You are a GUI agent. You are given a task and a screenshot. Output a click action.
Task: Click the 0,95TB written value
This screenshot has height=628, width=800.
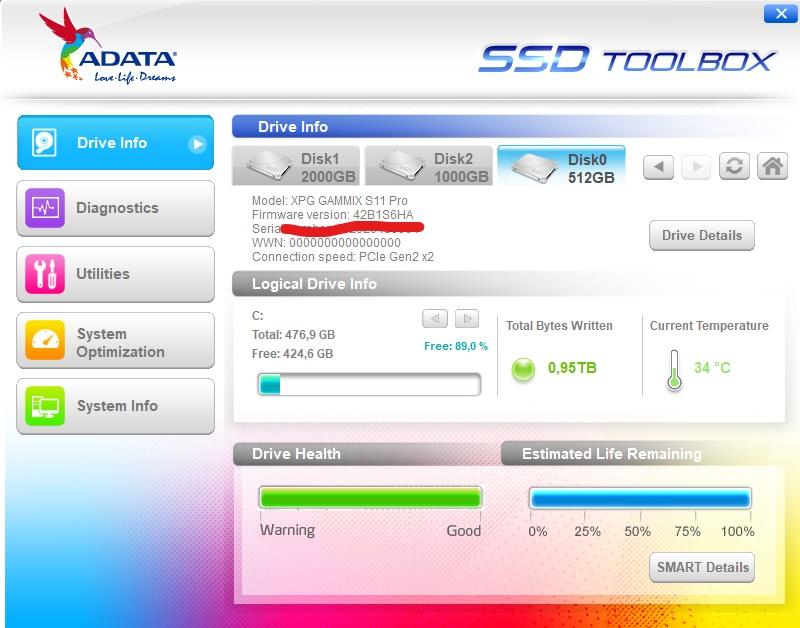click(572, 368)
